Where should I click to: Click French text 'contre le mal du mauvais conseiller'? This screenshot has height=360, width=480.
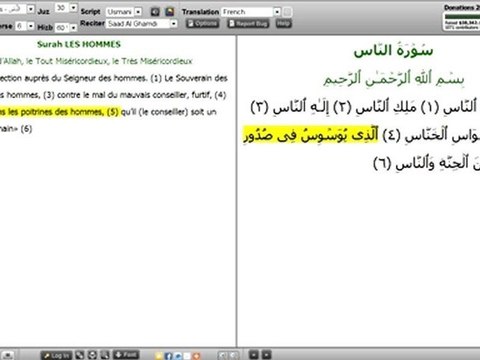click(x=123, y=95)
